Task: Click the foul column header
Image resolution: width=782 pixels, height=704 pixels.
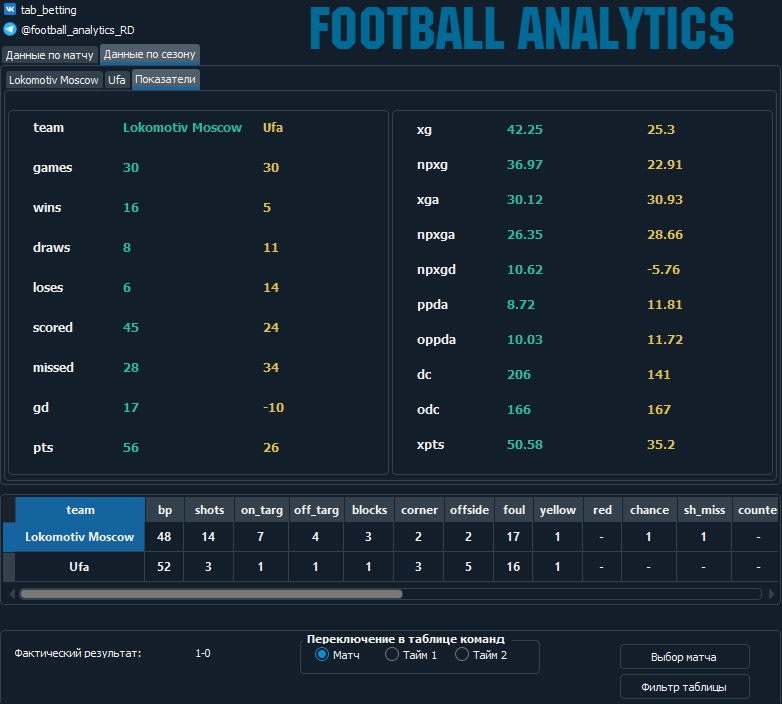Action: pyautogui.click(x=514, y=510)
